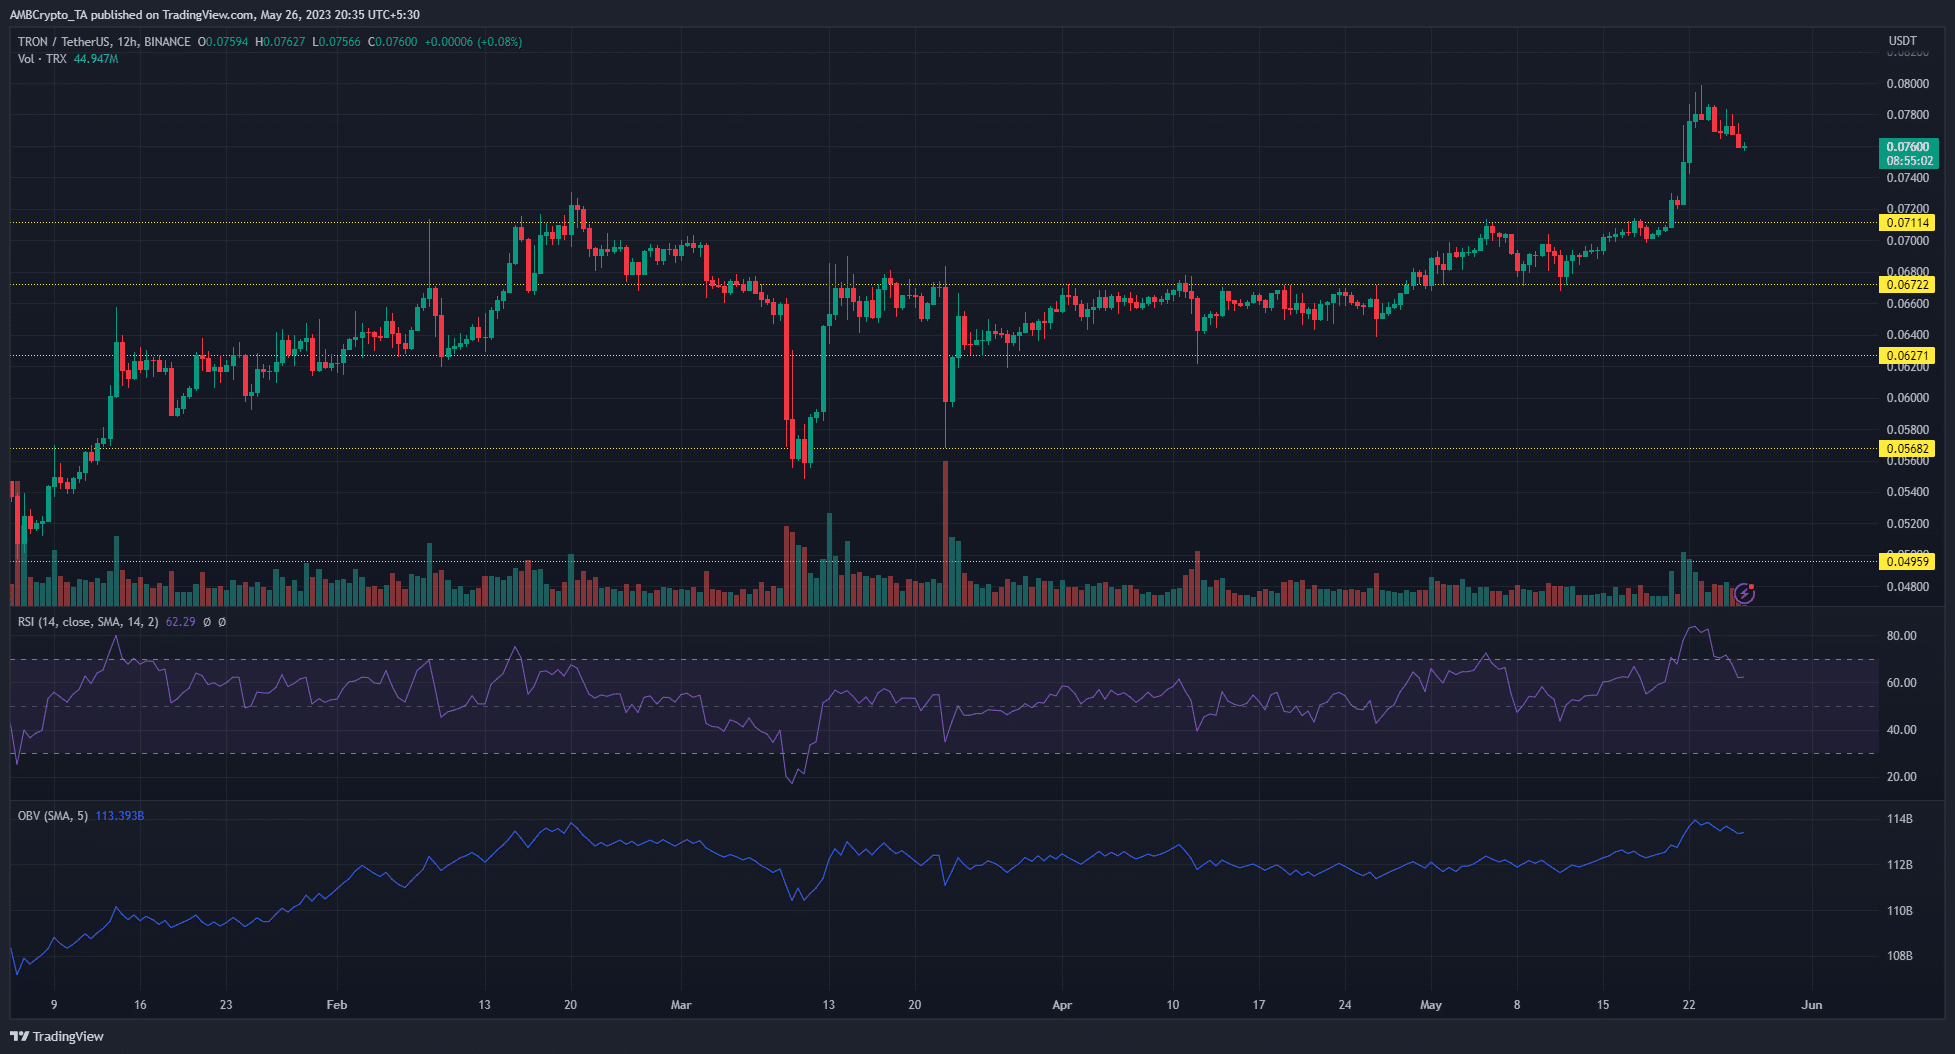Click the bar countdown 08:55:02

click(1909, 161)
